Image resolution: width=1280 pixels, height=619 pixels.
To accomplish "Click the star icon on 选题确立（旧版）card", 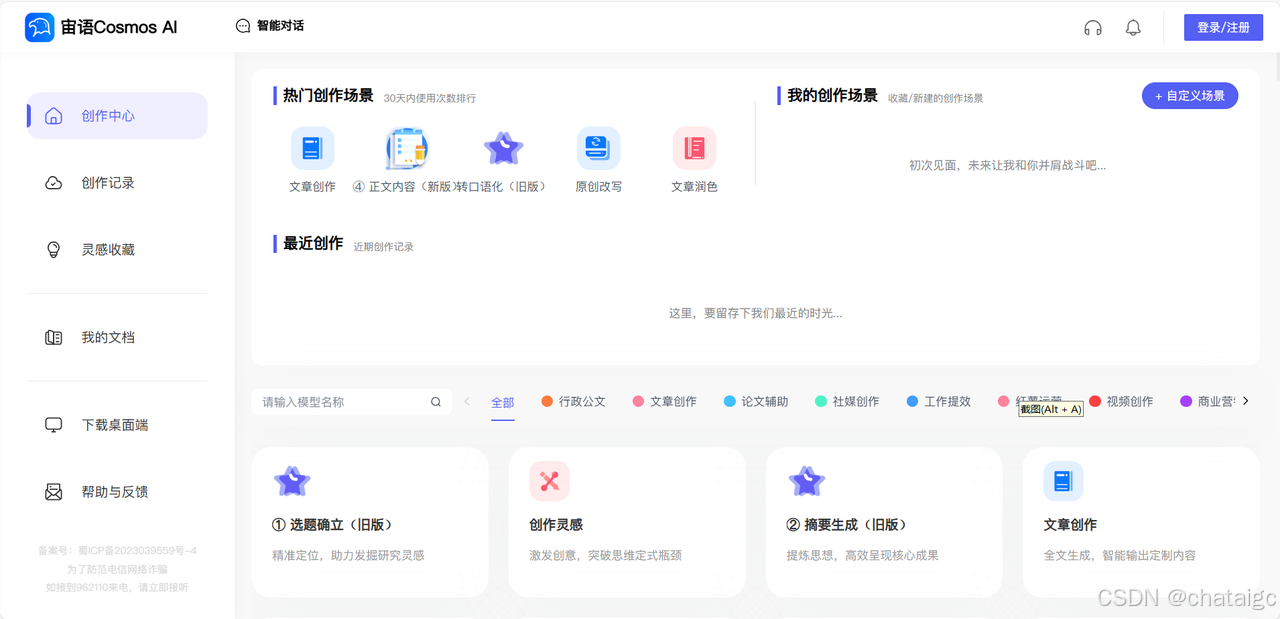I will [292, 482].
